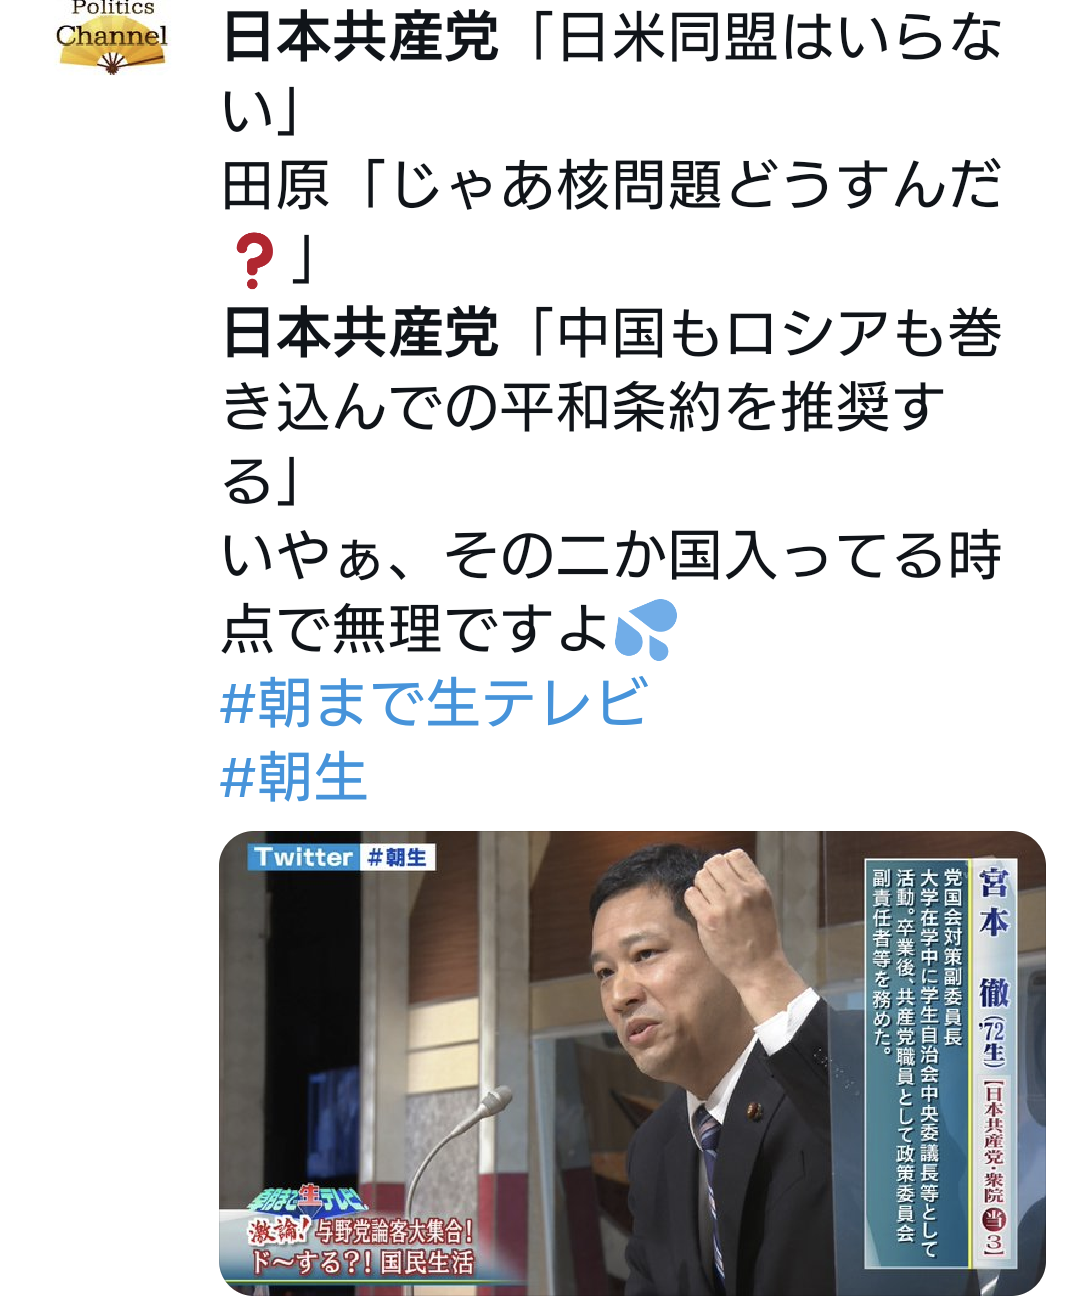Open the Politics Channel profile avatar
Screen dimensions: 1080x1301
(x=111, y=37)
